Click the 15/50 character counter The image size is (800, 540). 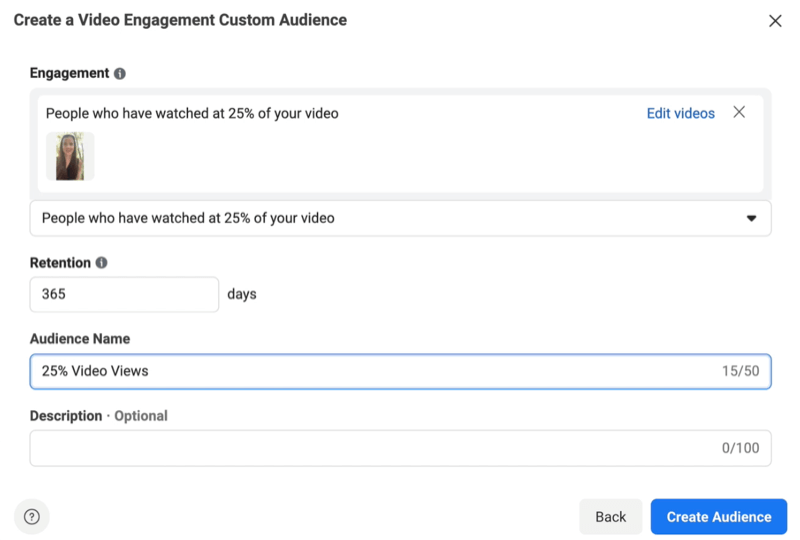point(740,371)
